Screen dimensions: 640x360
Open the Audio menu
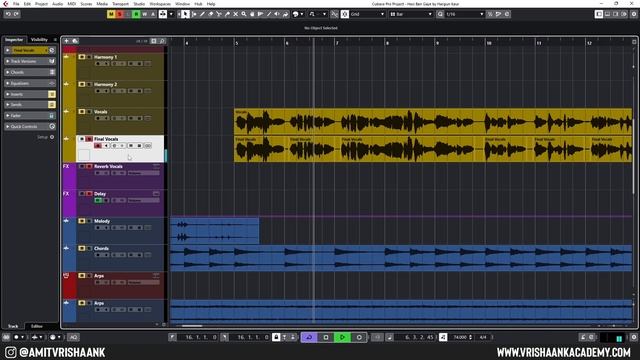tap(58, 4)
